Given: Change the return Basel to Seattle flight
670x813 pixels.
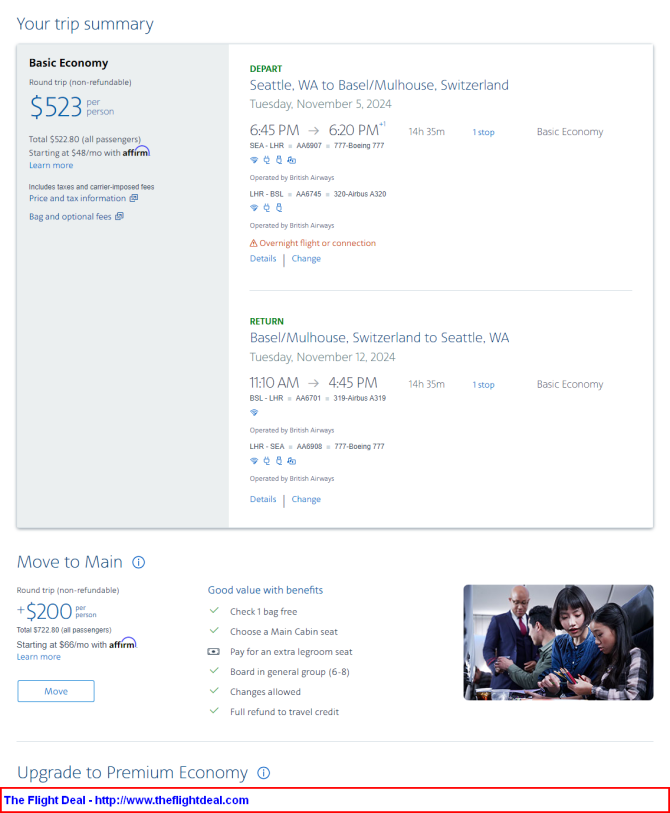Looking at the screenshot, I should pos(306,499).
